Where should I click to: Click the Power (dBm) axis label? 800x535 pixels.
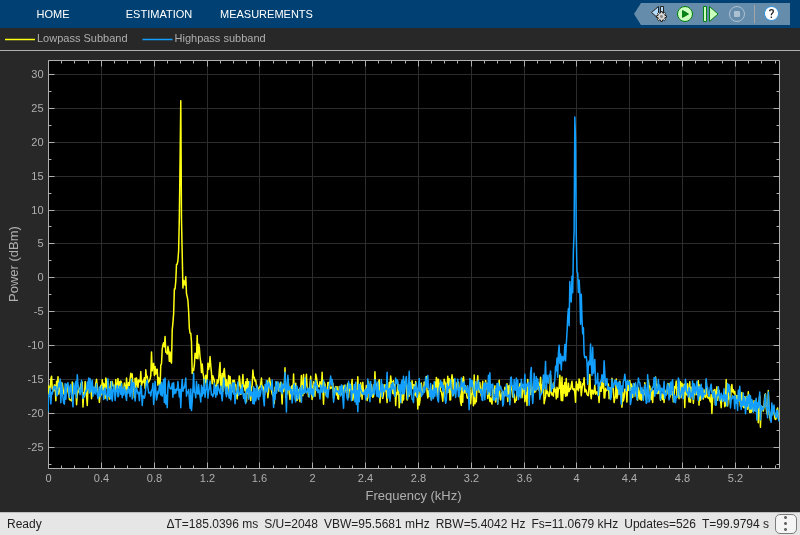(14, 264)
